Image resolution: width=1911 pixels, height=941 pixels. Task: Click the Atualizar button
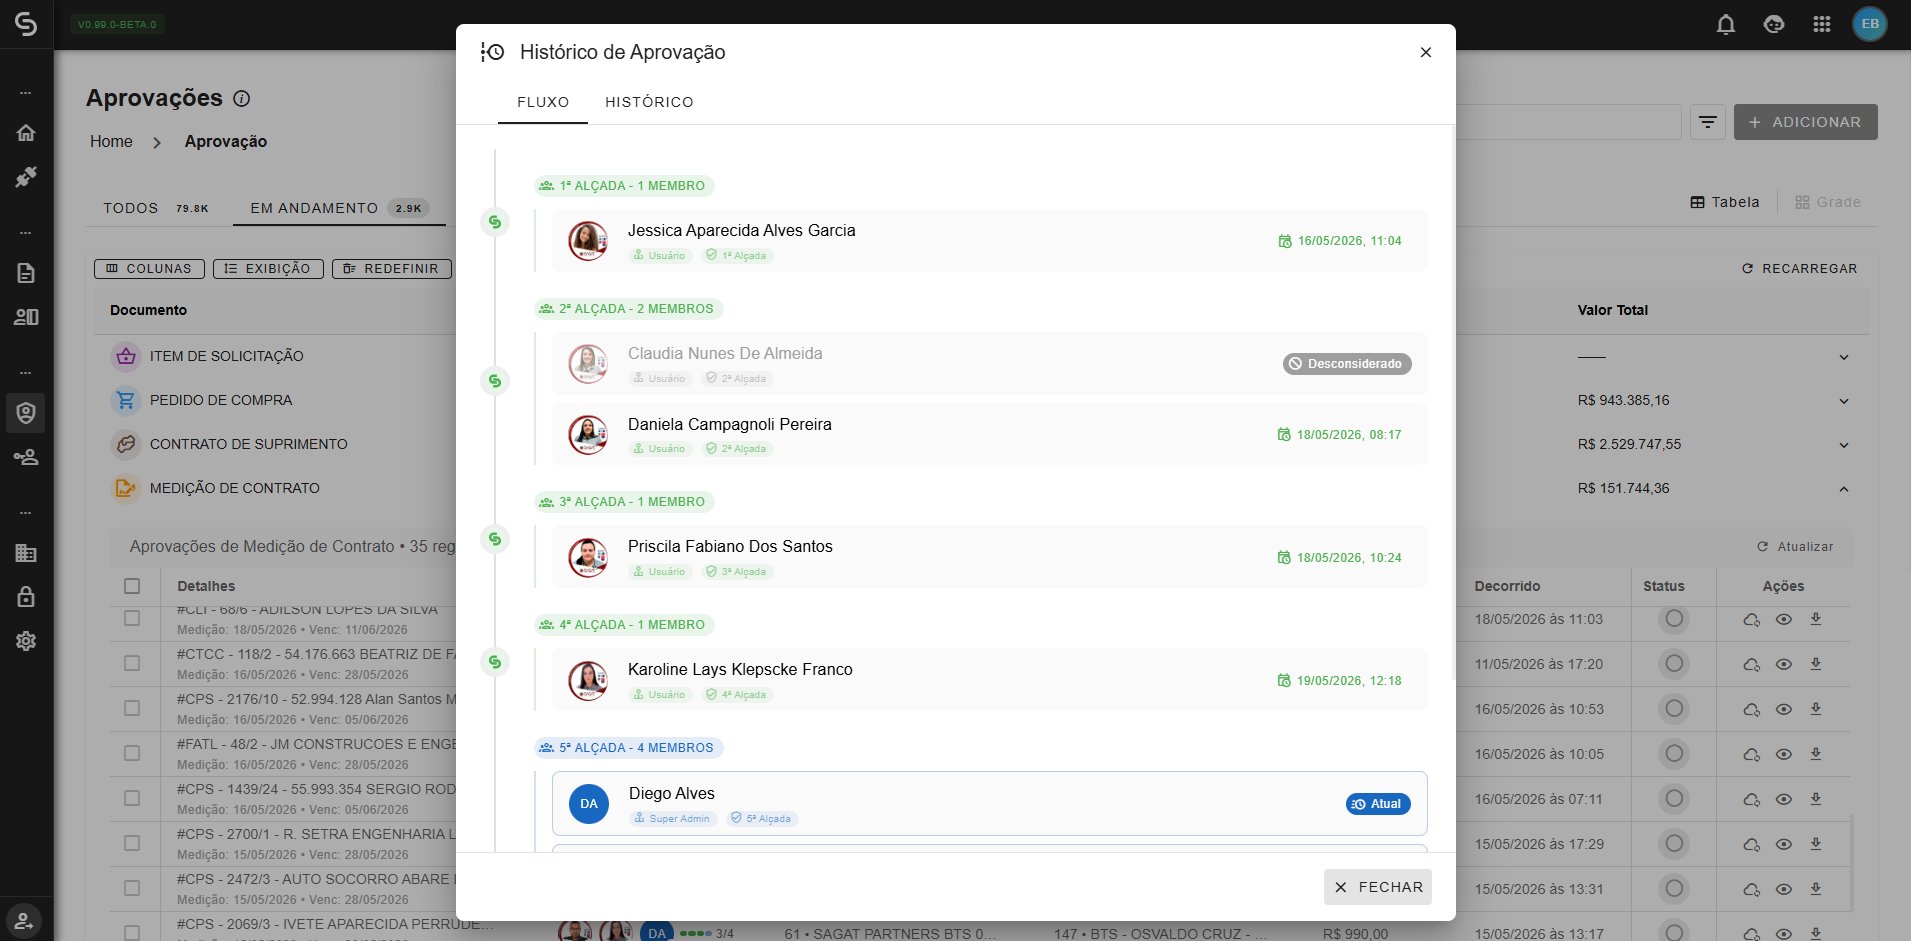1795,547
